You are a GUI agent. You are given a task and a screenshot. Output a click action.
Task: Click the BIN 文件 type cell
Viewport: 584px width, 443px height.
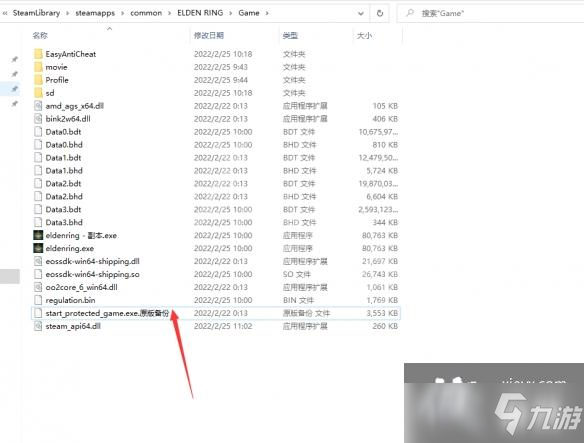[x=298, y=300]
